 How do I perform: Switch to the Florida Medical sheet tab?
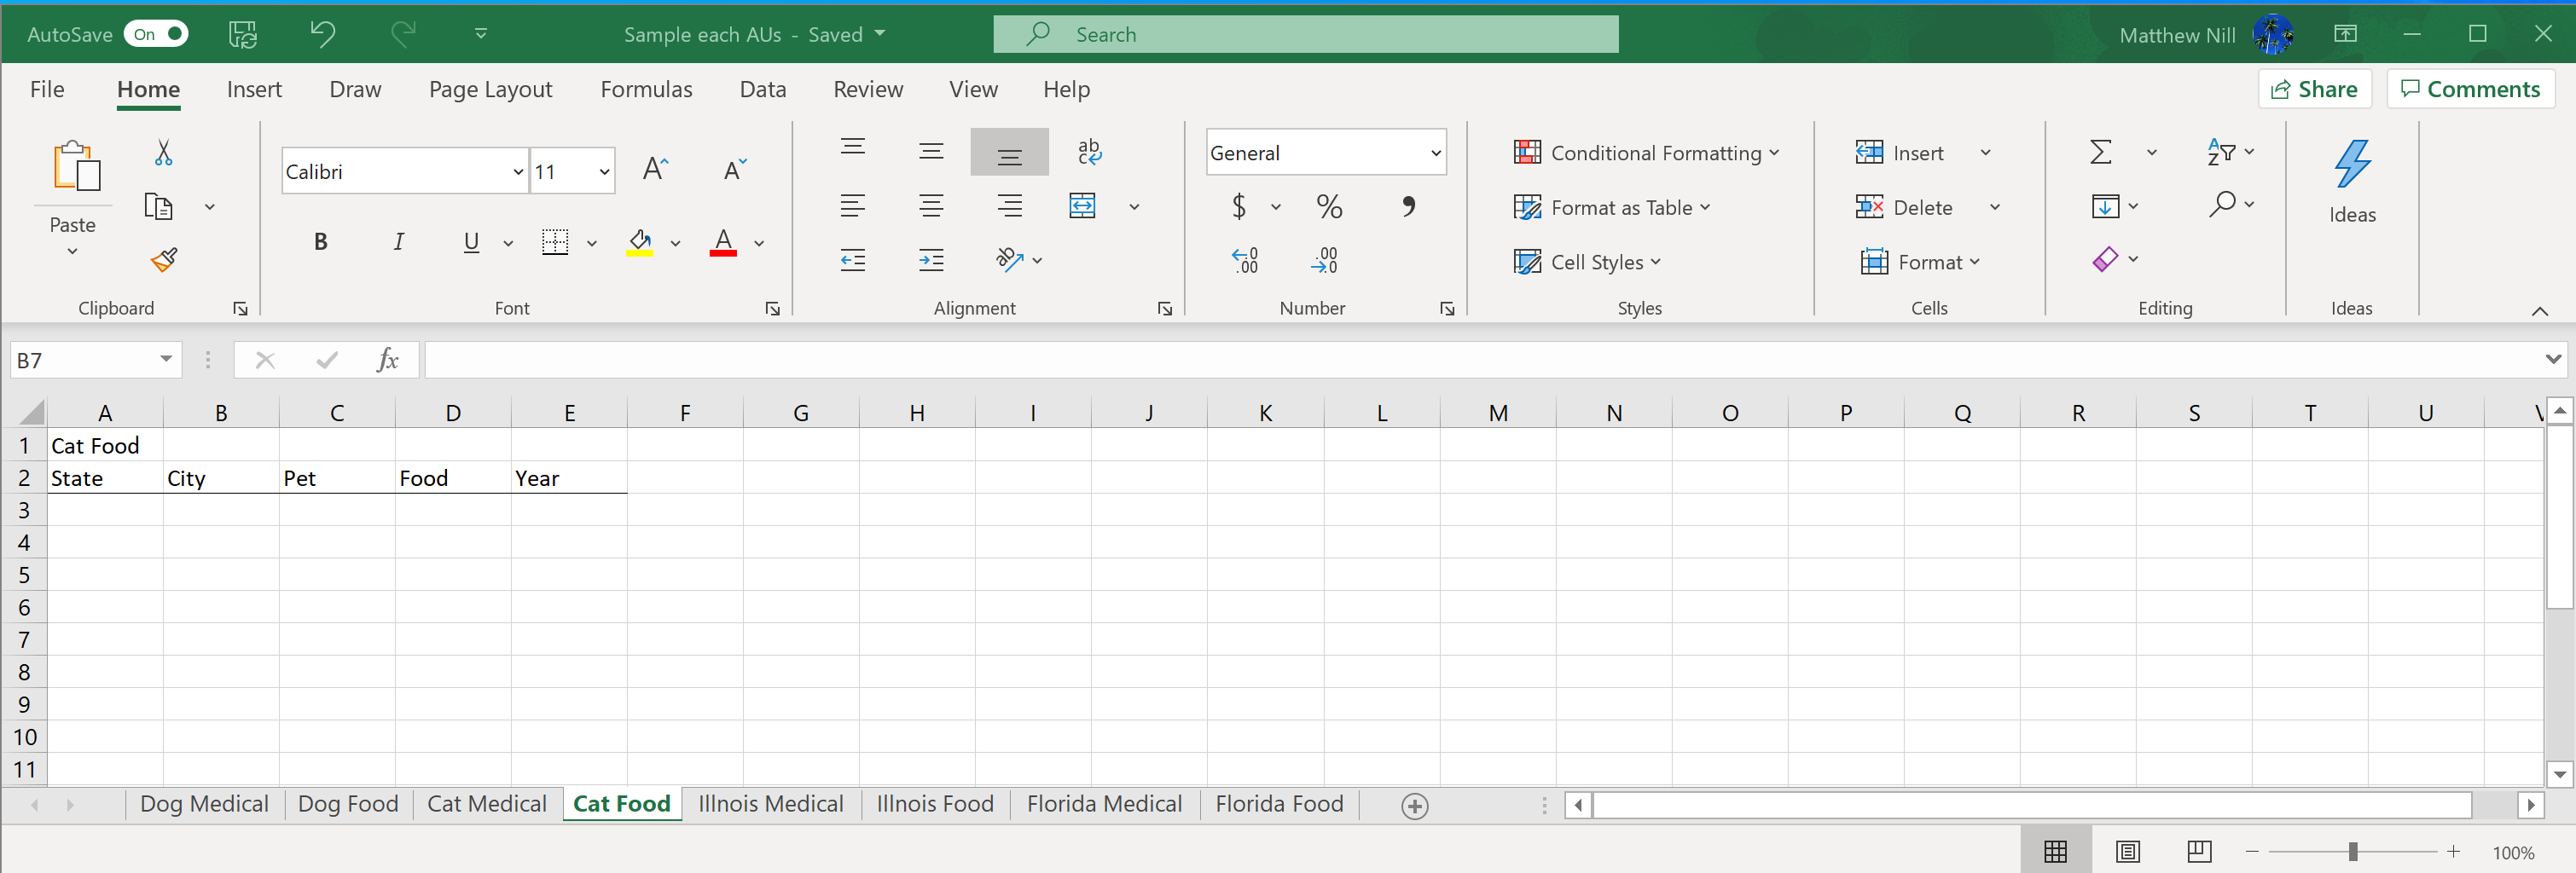pyautogui.click(x=1104, y=804)
